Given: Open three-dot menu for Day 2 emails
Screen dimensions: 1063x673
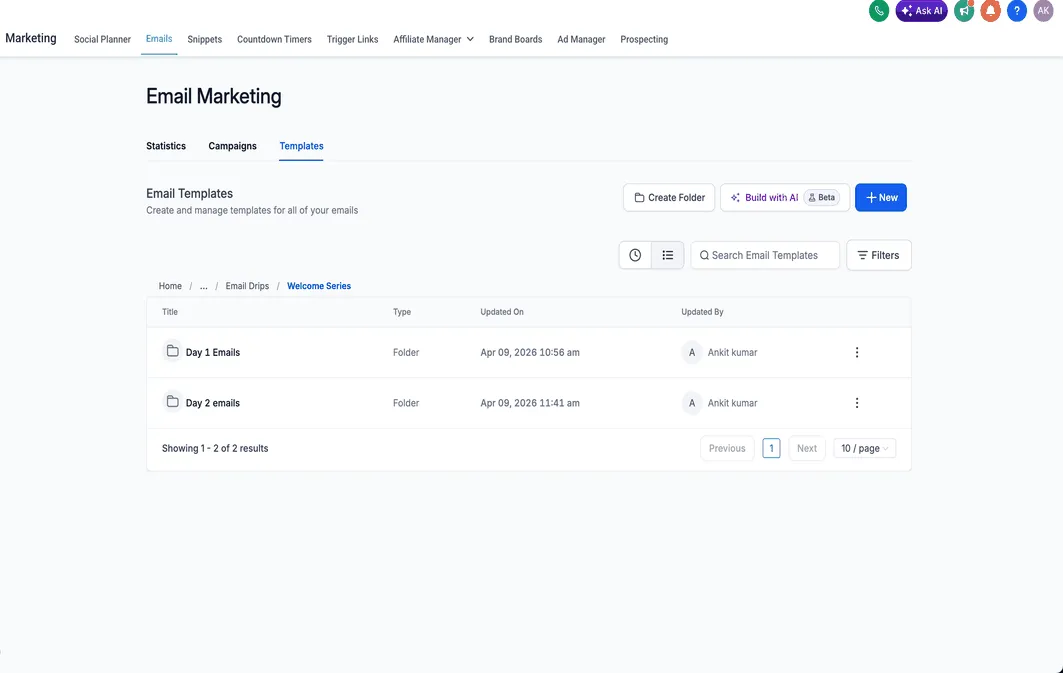Looking at the screenshot, I should tap(857, 403).
